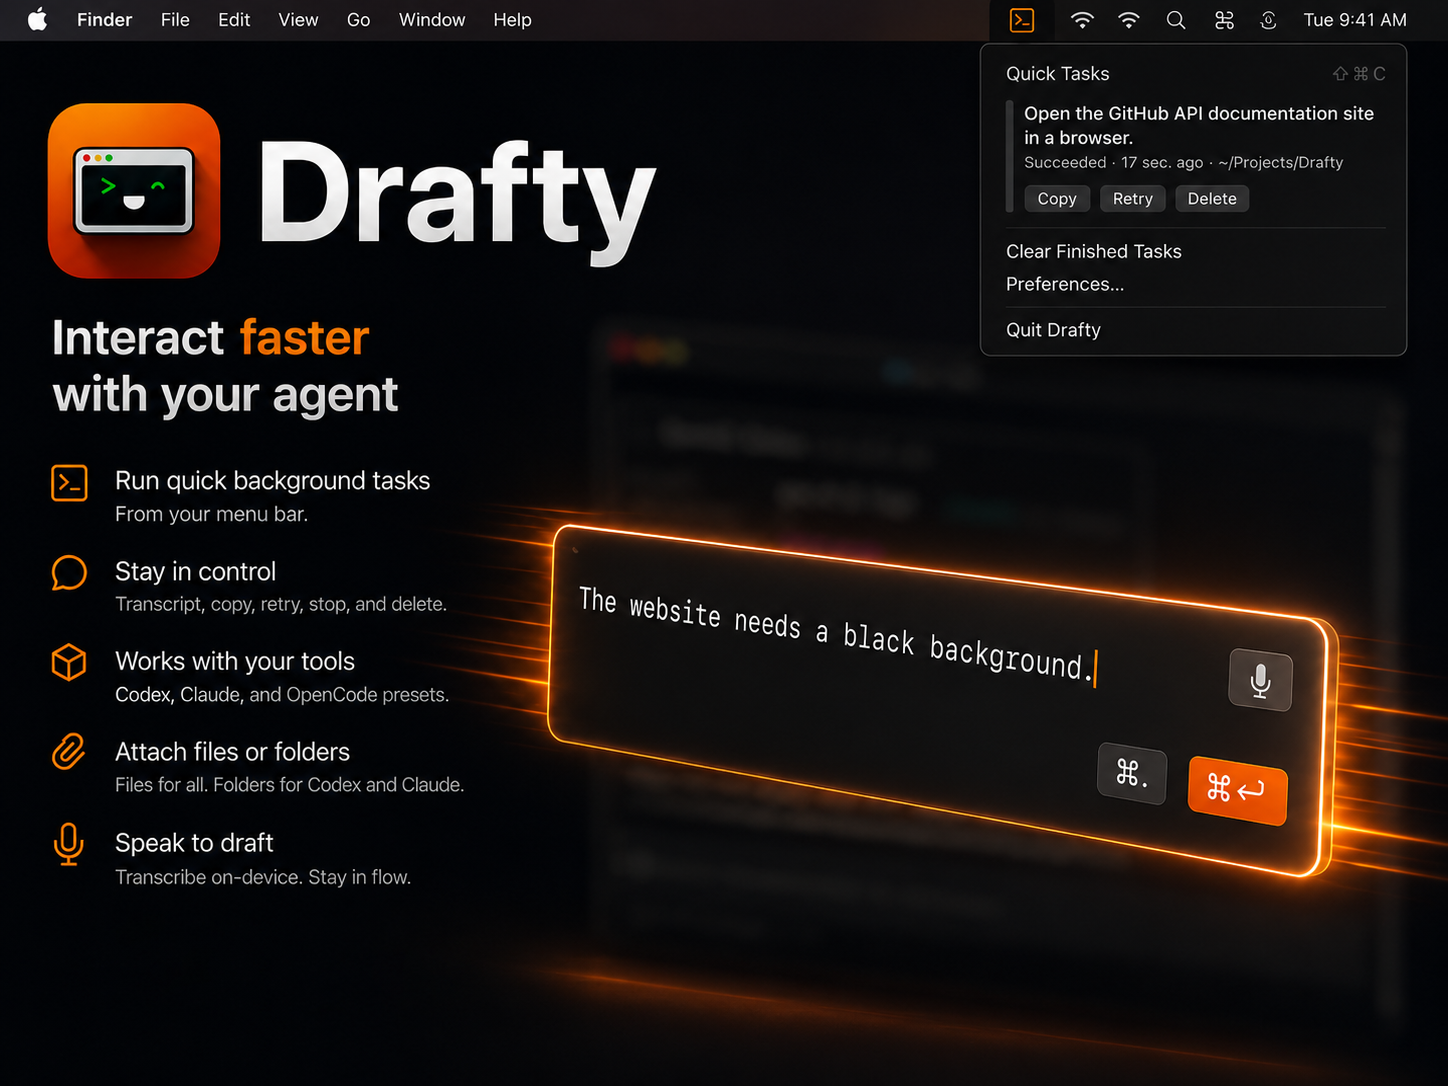Click the microphone button in draft box

(1260, 681)
